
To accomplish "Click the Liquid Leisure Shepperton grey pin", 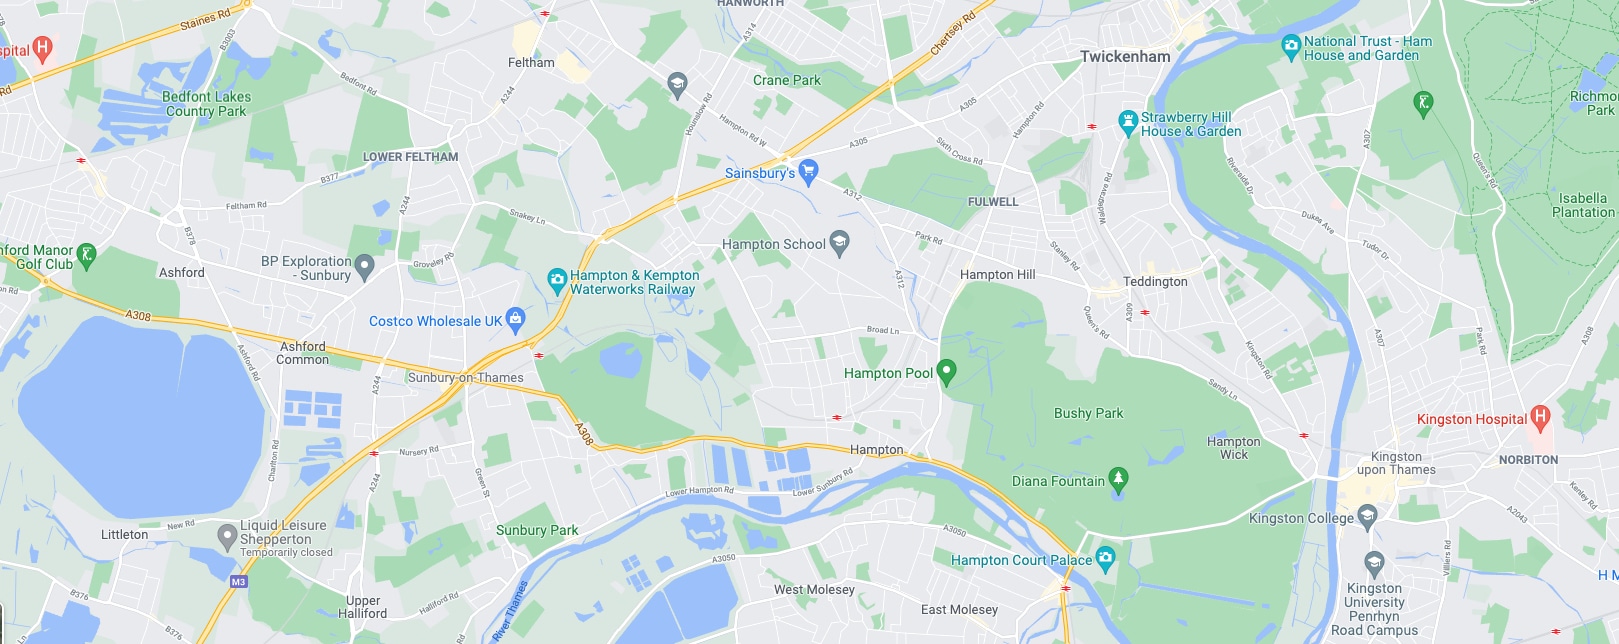I will (x=227, y=537).
